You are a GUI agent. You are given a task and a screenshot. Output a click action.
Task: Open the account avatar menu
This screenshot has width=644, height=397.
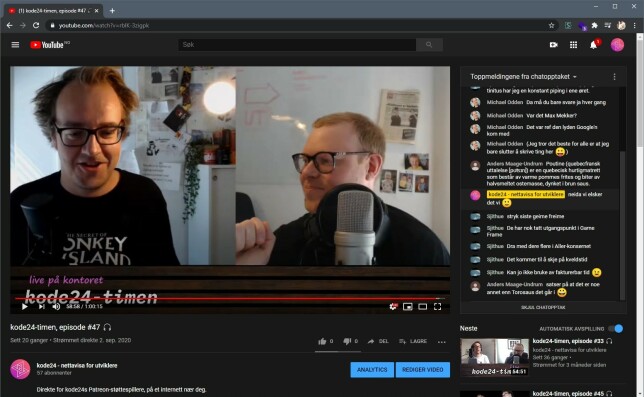[x=617, y=45]
